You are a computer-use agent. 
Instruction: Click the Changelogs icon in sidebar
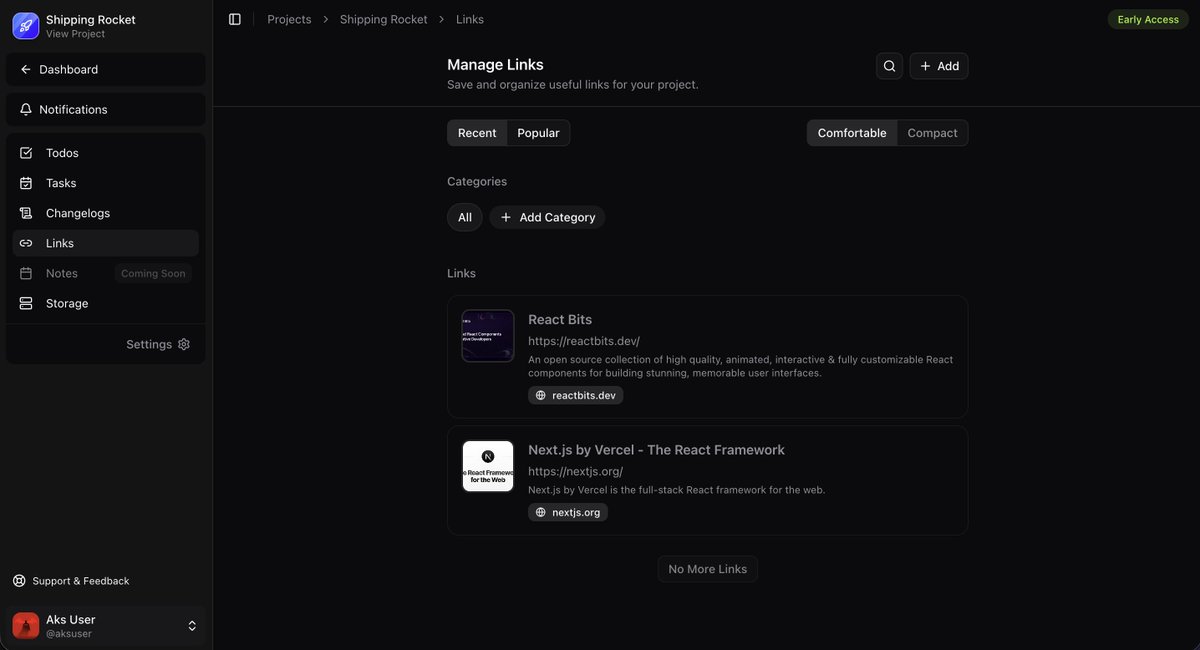[26, 213]
